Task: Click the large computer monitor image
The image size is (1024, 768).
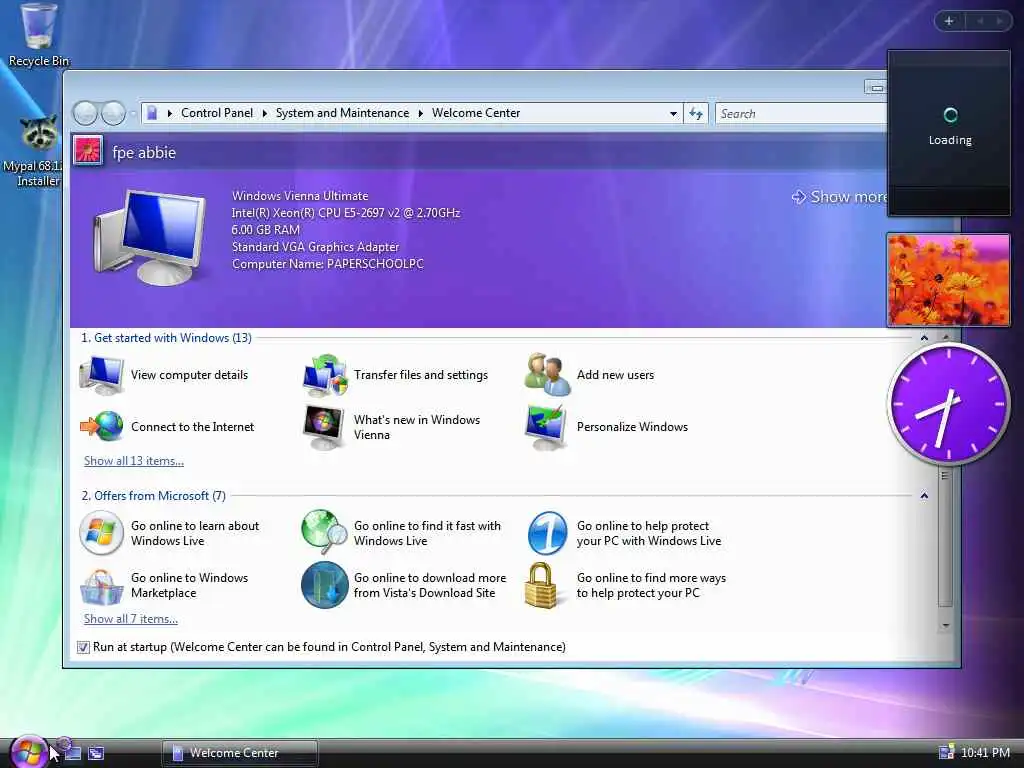Action: (149, 236)
